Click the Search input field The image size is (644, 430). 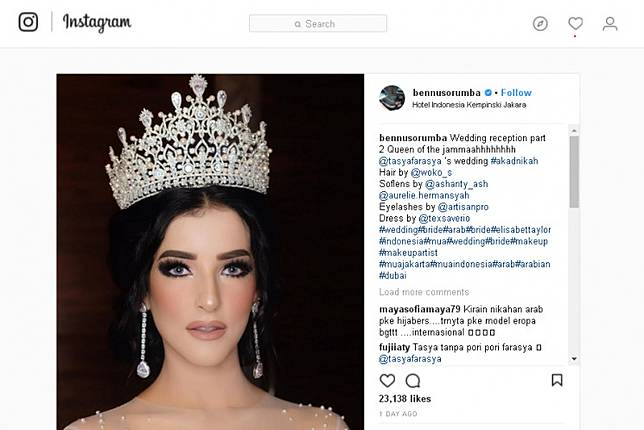[317, 23]
